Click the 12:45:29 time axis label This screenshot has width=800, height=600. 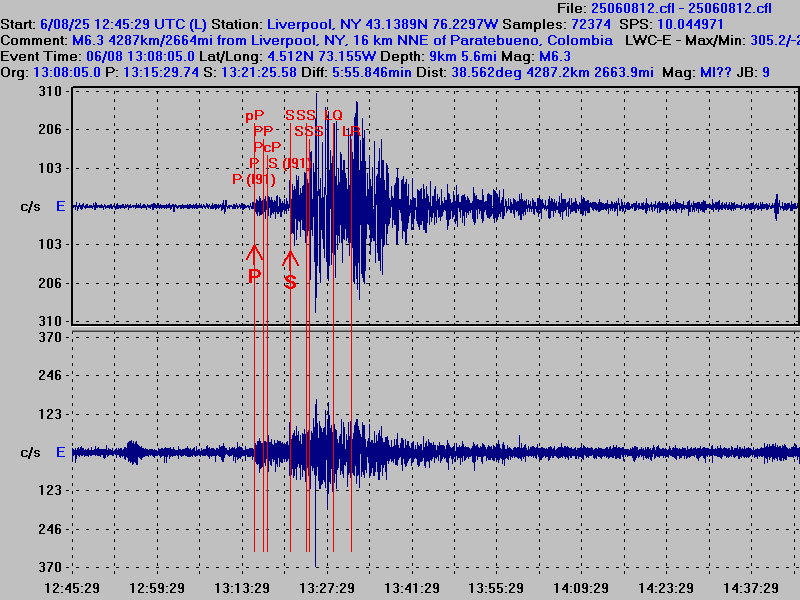[72, 588]
